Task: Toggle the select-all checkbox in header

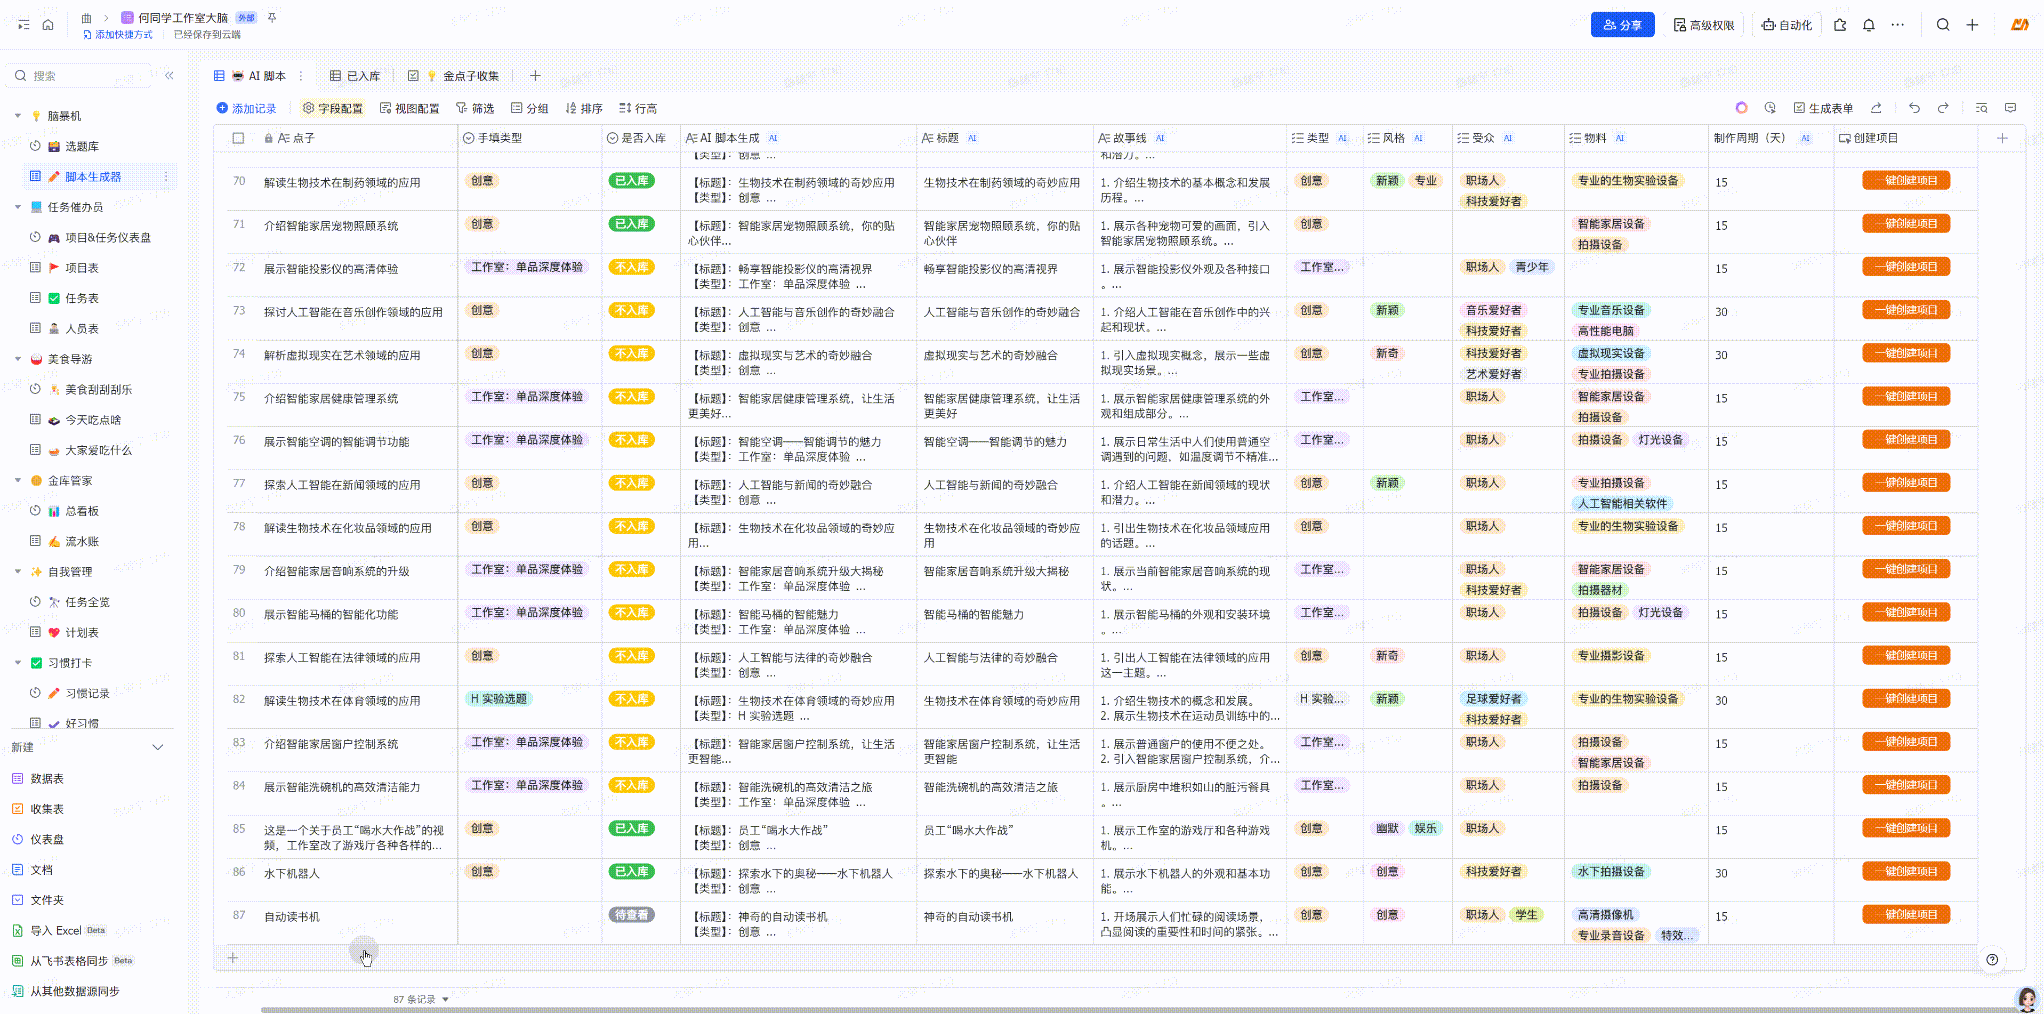Action: (238, 138)
